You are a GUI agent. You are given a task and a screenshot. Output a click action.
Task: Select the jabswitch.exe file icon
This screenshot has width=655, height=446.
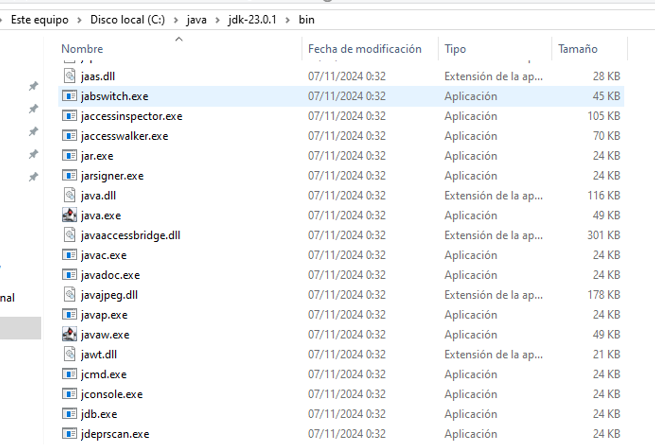(x=69, y=96)
